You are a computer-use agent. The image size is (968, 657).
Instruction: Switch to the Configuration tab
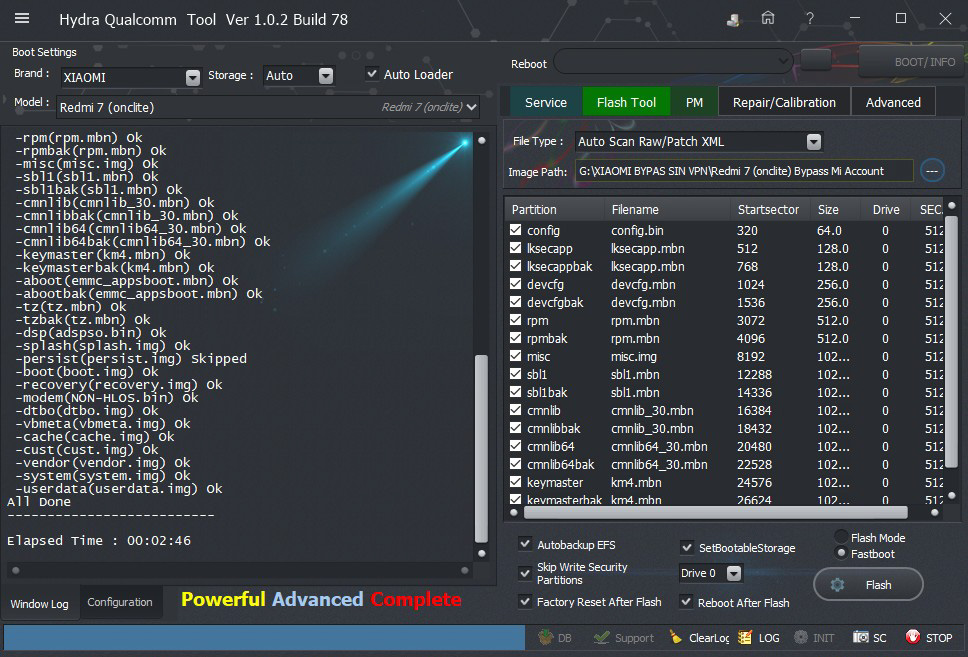coord(120,602)
